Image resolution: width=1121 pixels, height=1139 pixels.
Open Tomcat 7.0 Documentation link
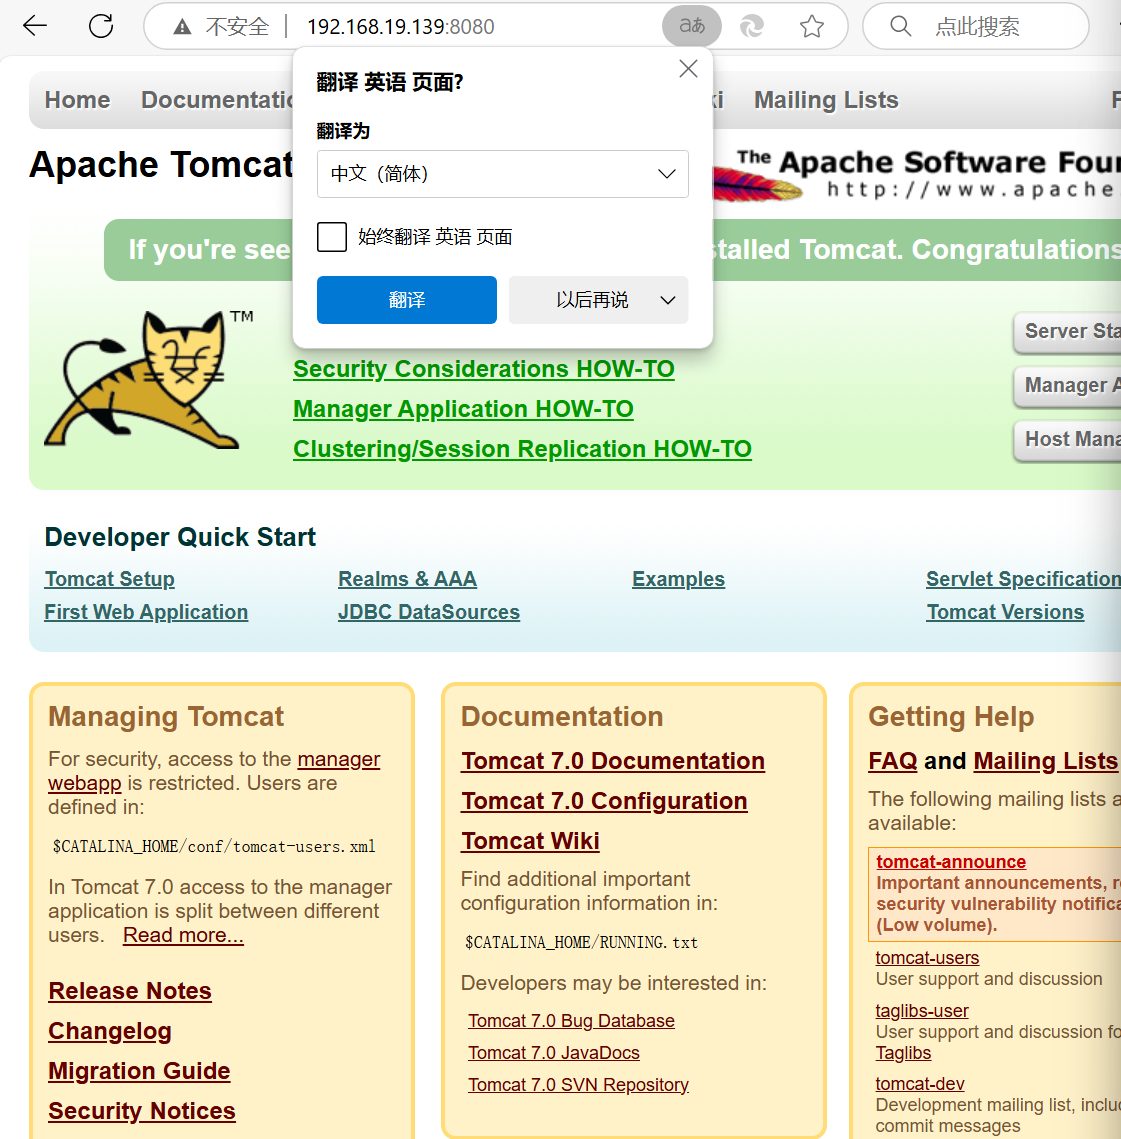point(612,761)
